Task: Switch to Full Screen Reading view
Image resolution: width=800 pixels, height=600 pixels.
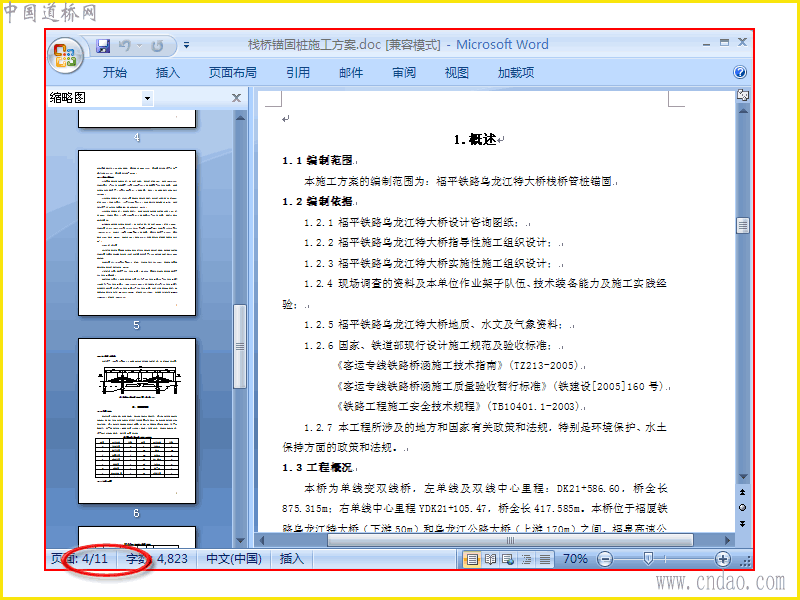Action: (x=490, y=559)
